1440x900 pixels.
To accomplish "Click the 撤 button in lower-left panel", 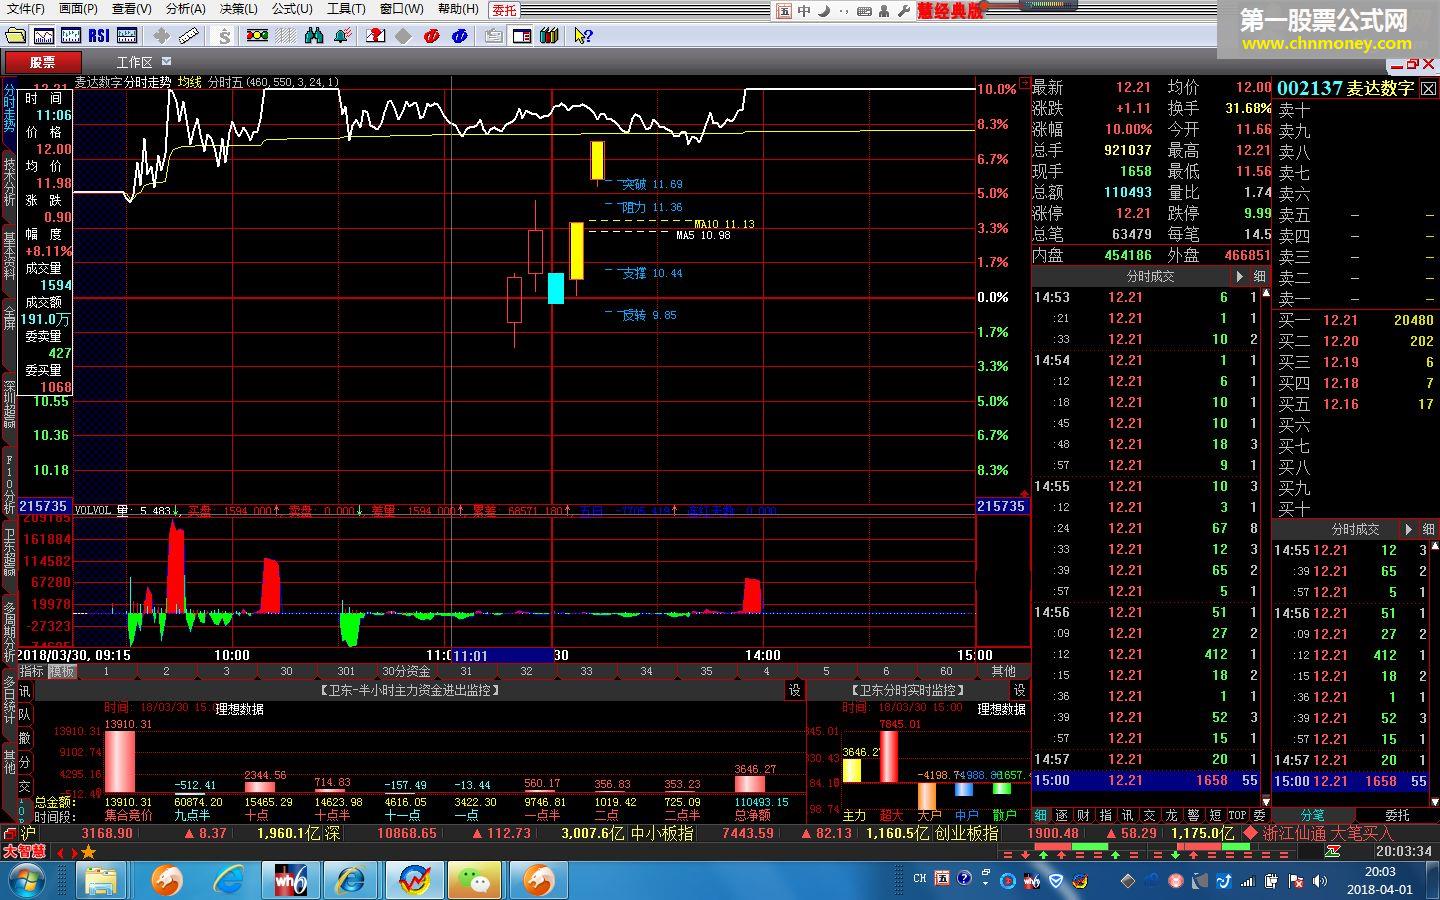I will point(24,738).
